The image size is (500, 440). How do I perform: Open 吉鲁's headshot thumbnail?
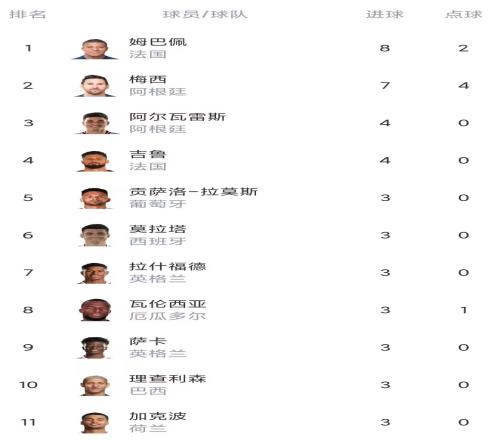pyautogui.click(x=95, y=161)
